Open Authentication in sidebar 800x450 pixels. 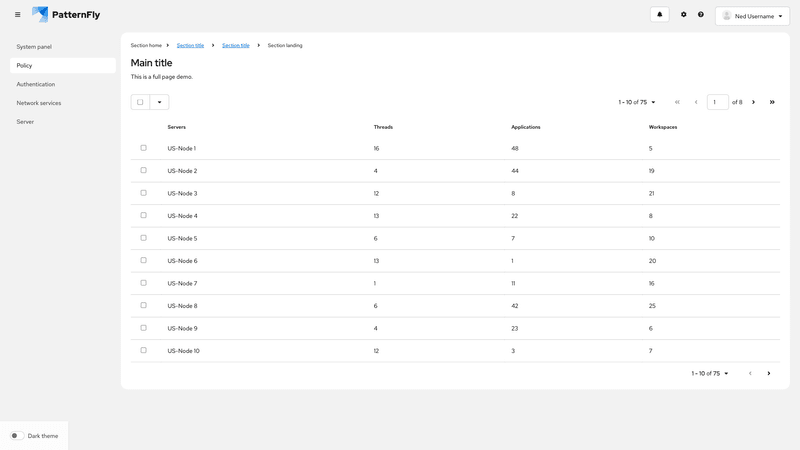tap(63, 84)
